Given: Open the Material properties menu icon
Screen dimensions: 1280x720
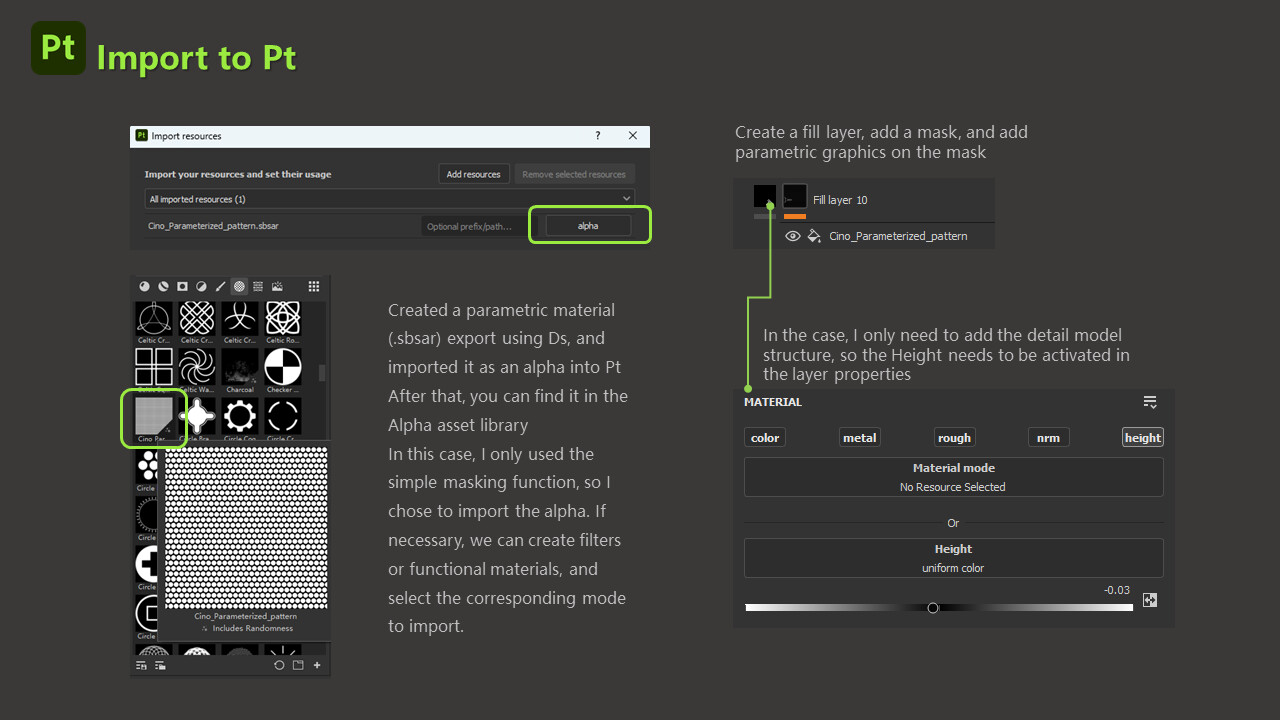Looking at the screenshot, I should coord(1150,402).
